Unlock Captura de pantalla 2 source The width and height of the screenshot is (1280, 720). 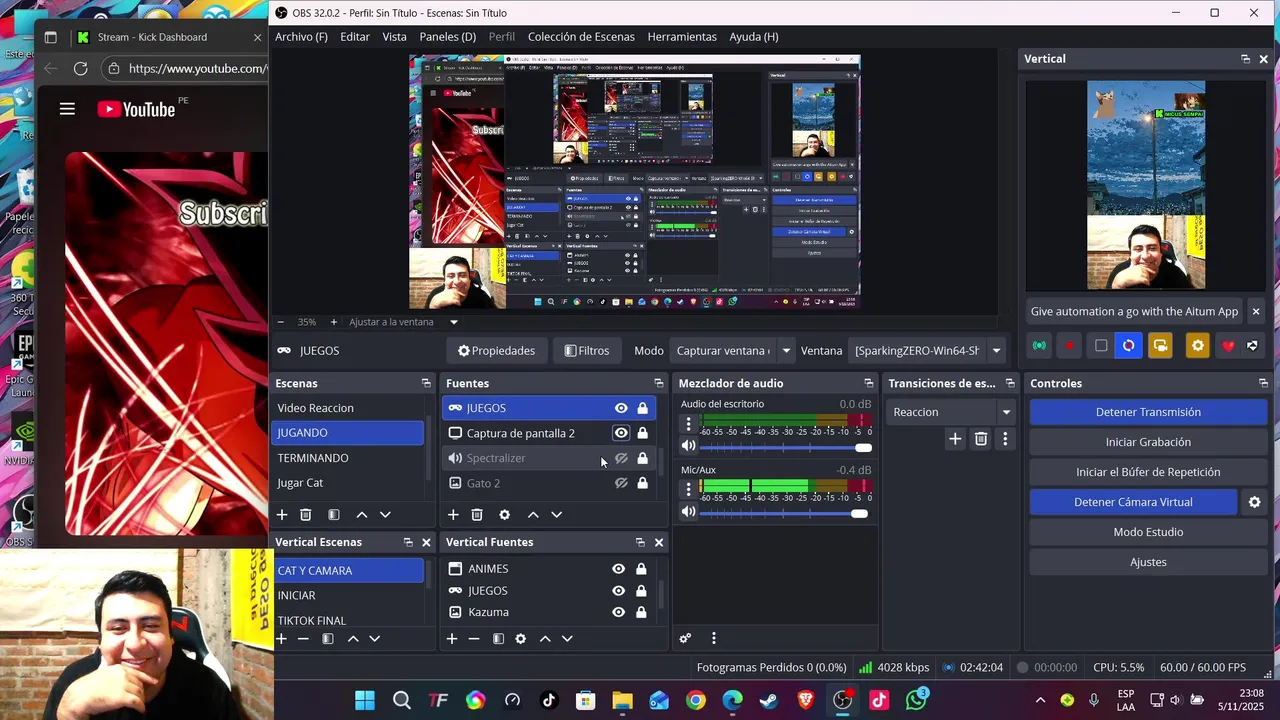(x=643, y=433)
